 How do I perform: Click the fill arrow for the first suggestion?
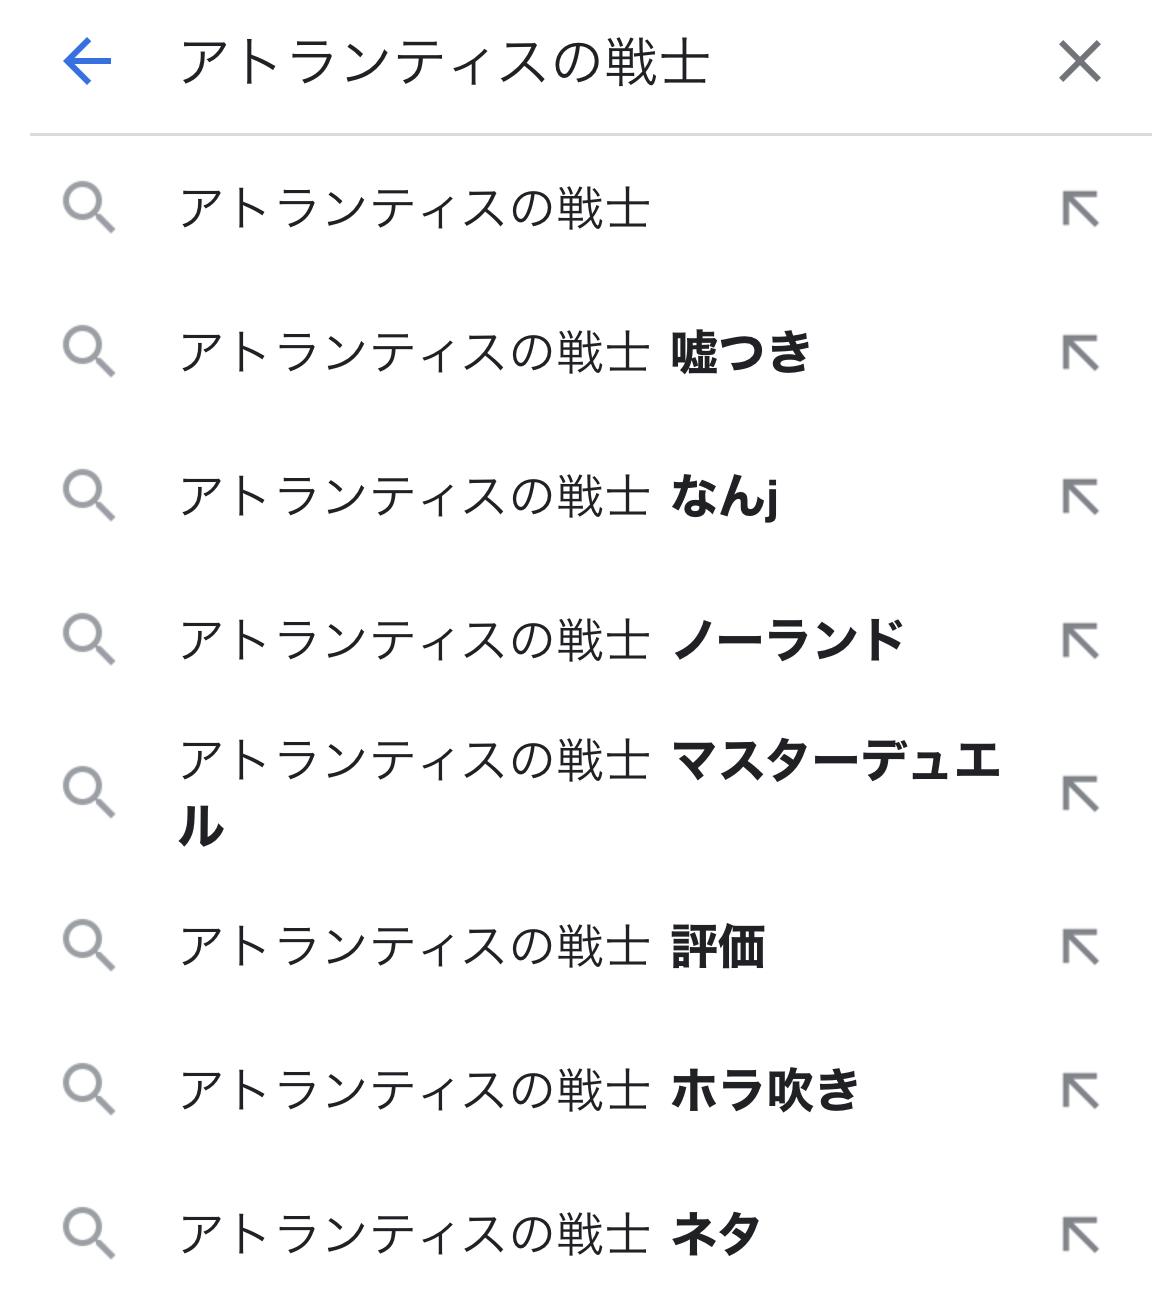pos(1080,209)
